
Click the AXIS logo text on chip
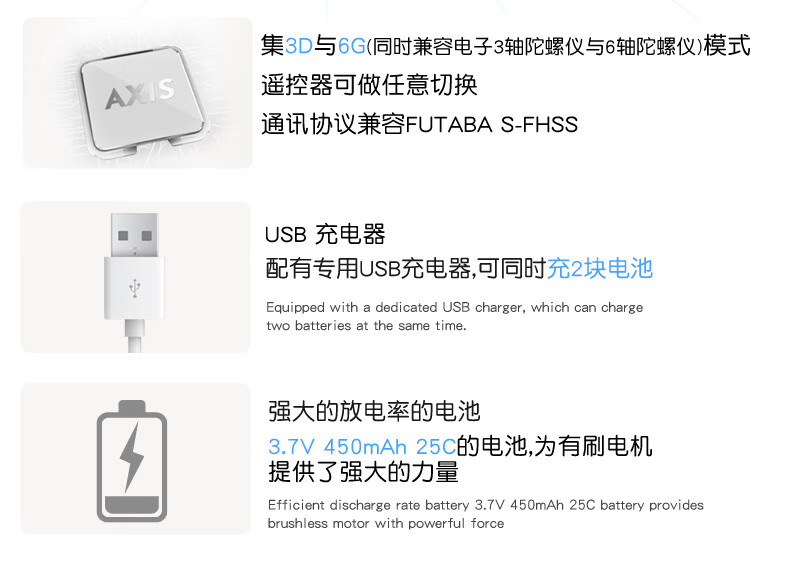coord(140,94)
